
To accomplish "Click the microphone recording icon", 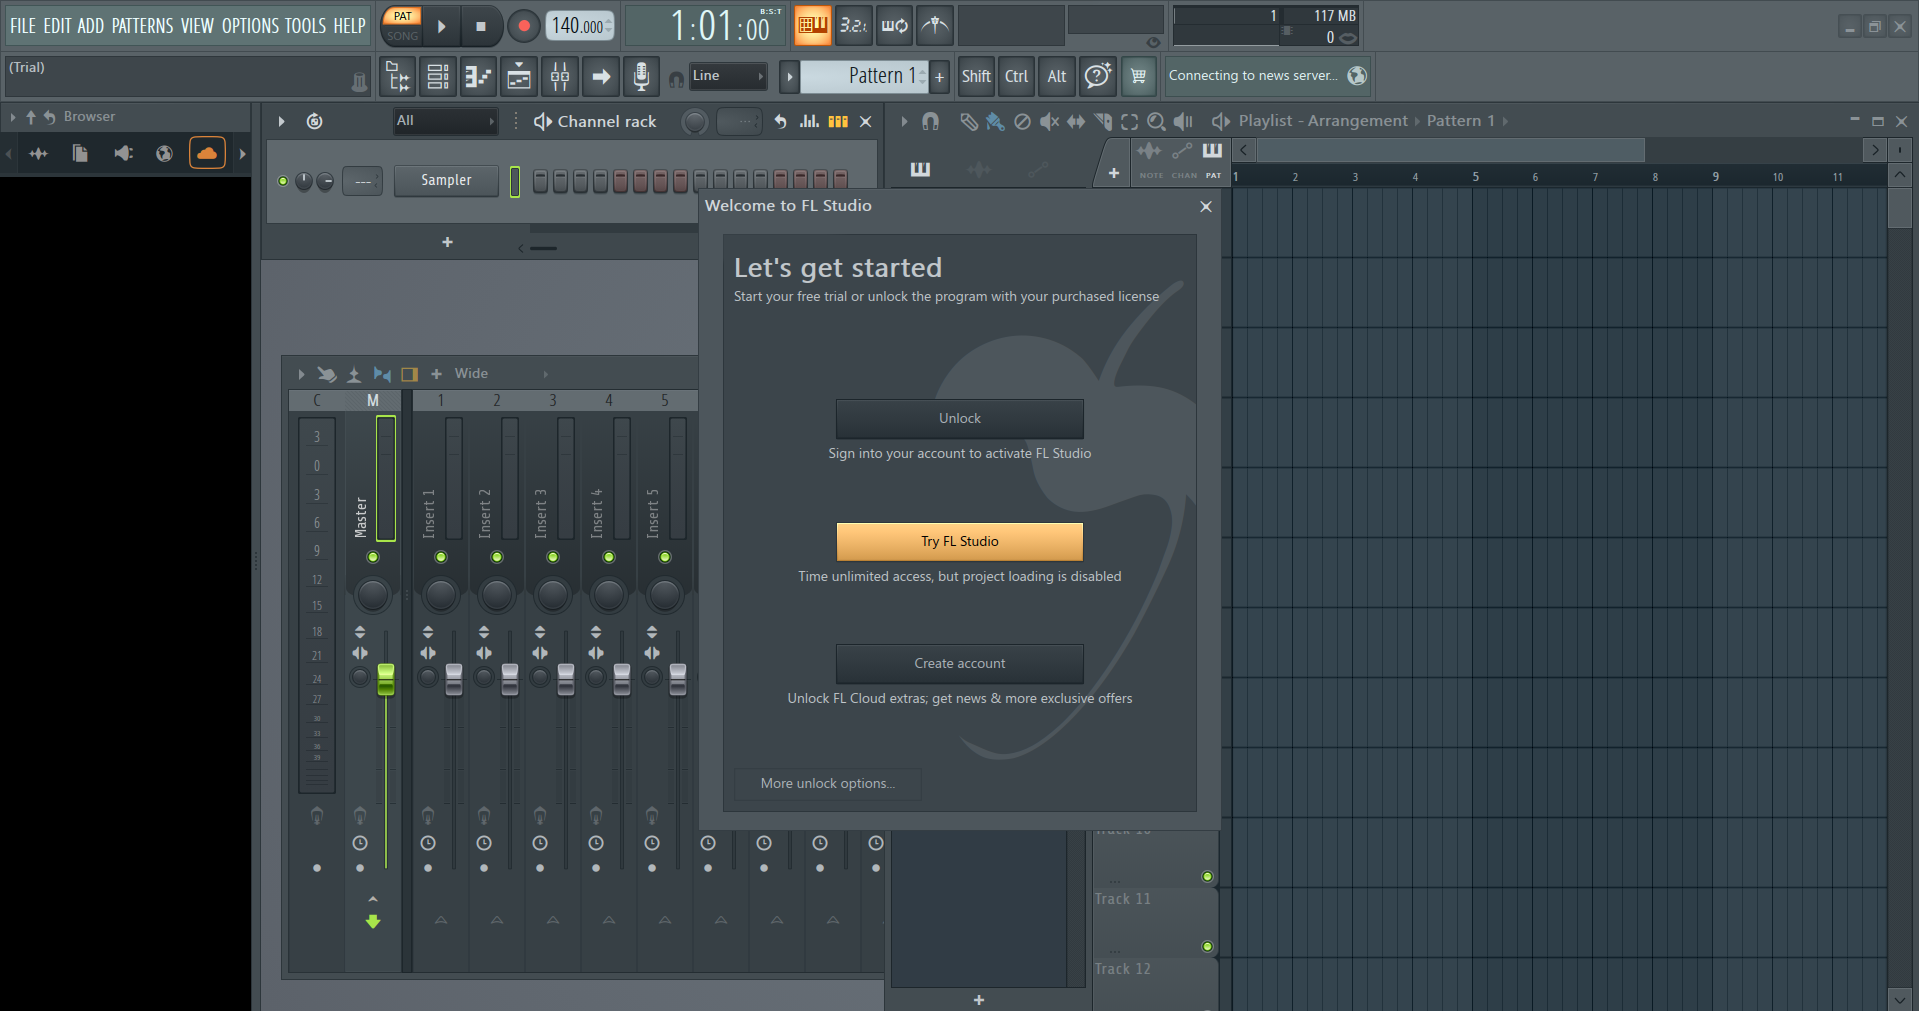I will [x=641, y=76].
